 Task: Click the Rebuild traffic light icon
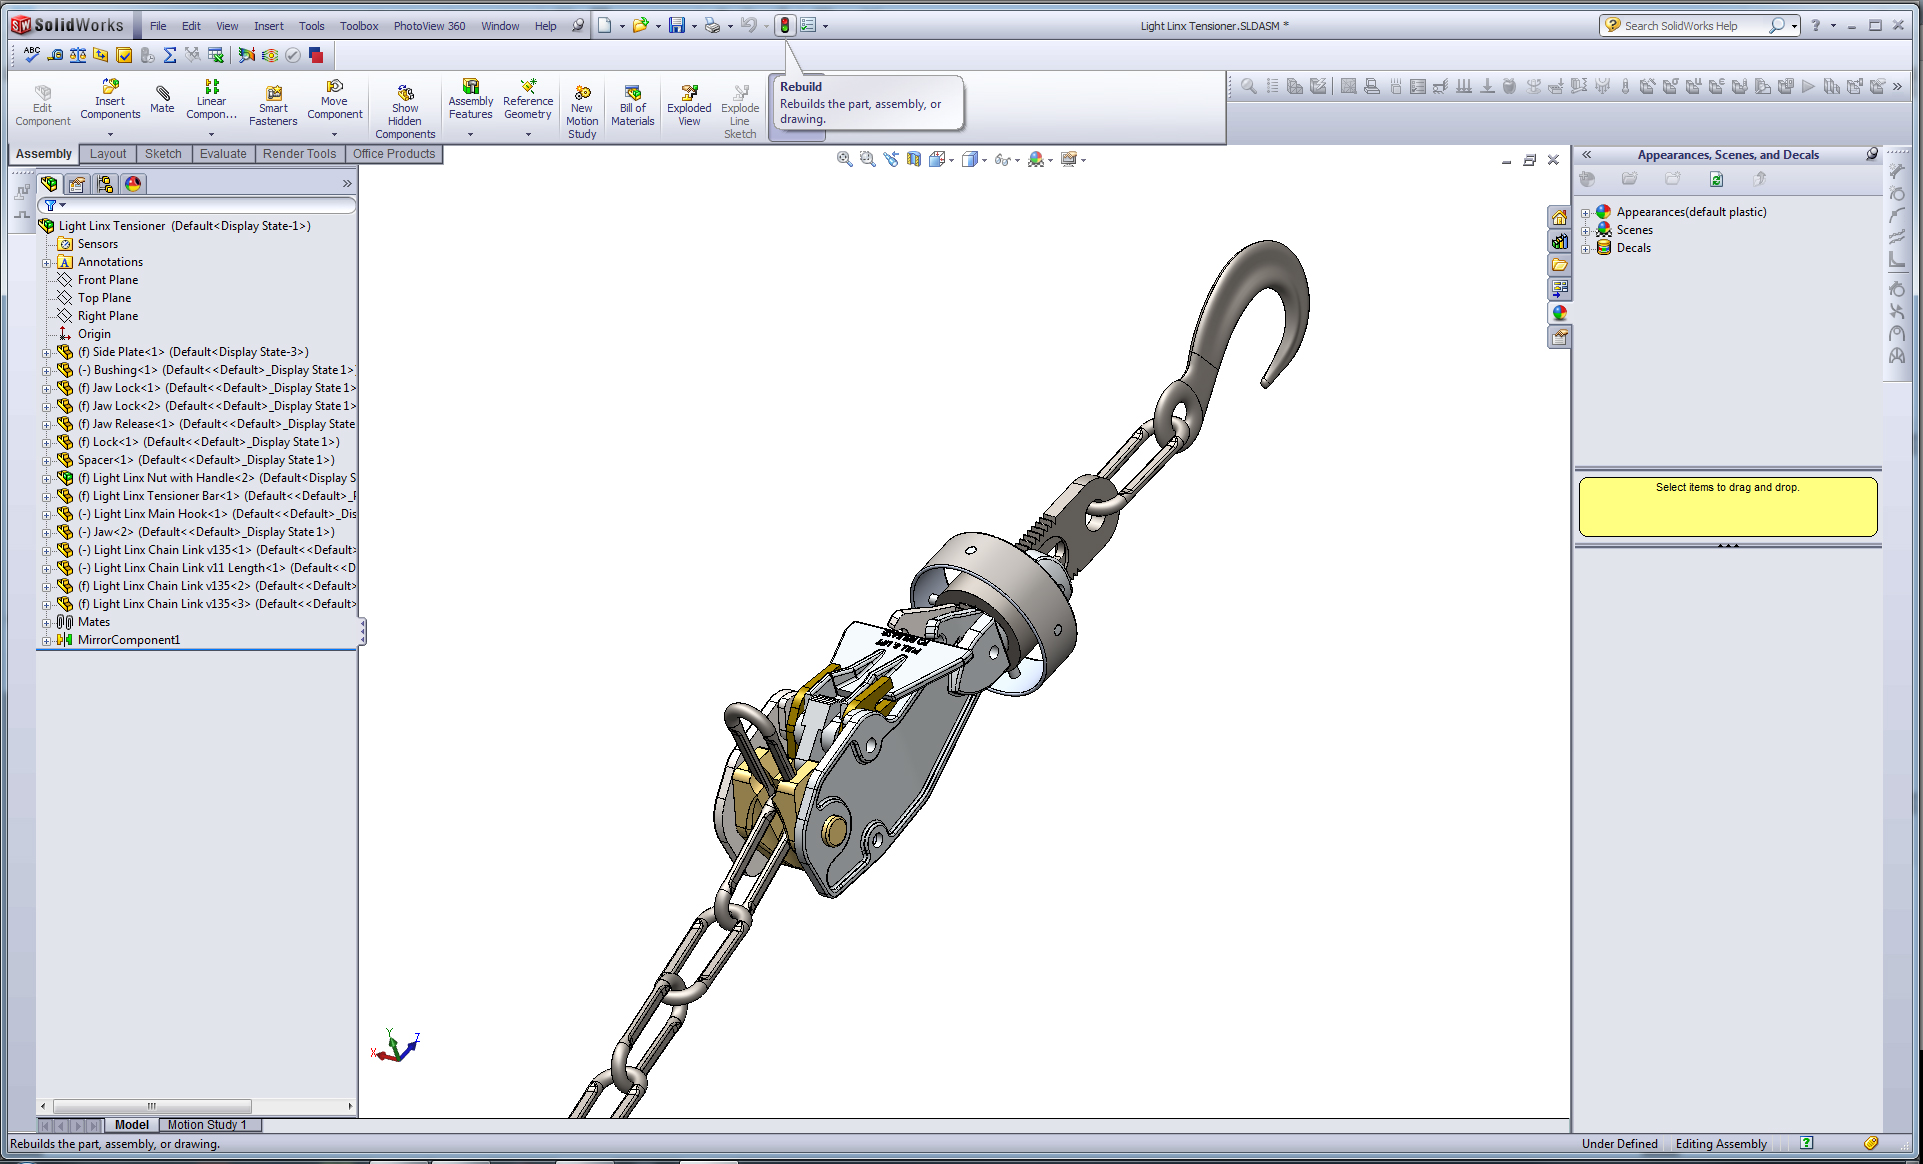tap(785, 26)
